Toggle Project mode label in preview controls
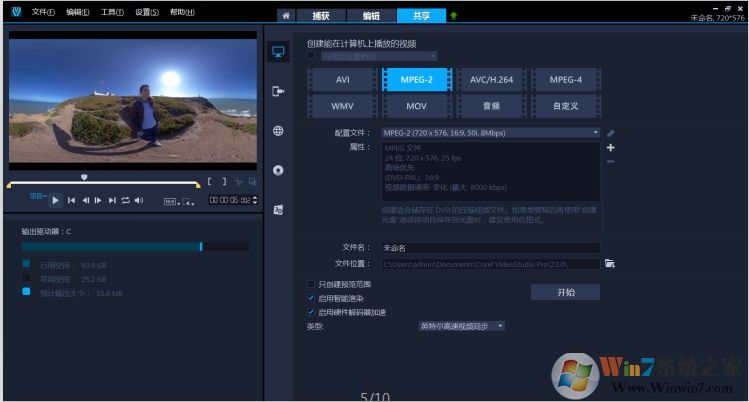 38,196
